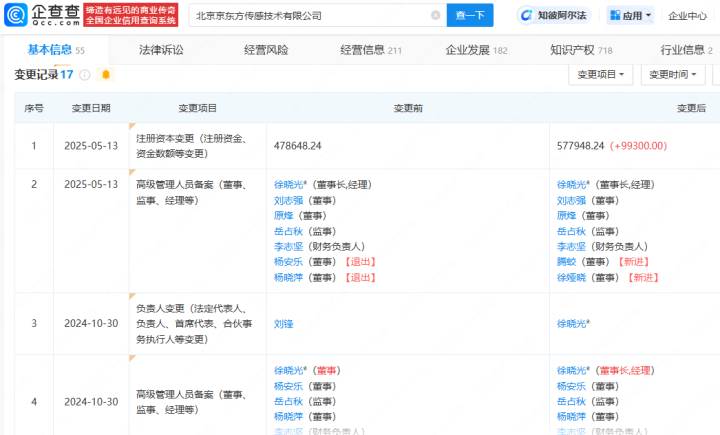The image size is (720, 435).
Task: Expand the 变更时间 filter dropdown
Action: pyautogui.click(x=673, y=74)
